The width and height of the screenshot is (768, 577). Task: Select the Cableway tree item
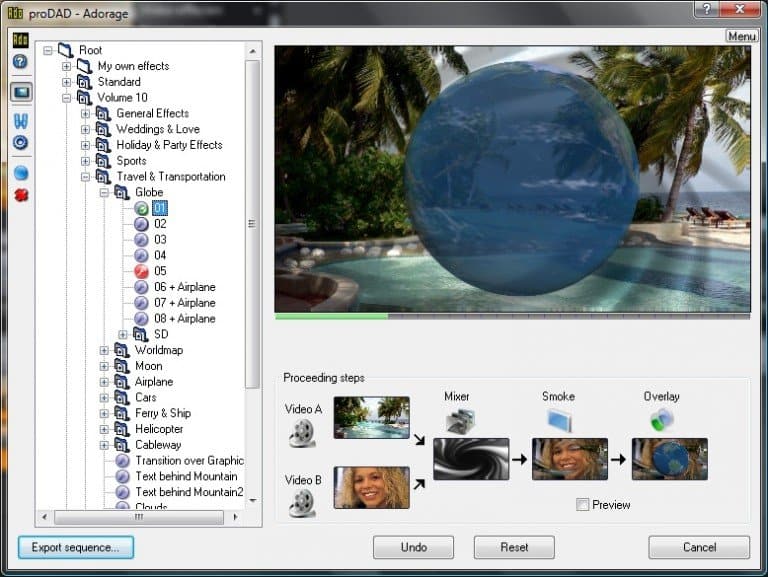[x=158, y=445]
